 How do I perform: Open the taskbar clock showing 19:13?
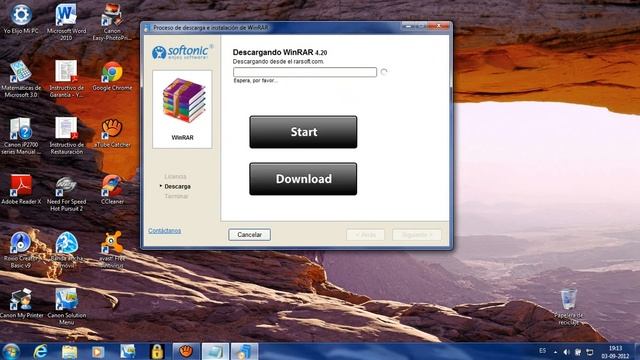point(615,352)
